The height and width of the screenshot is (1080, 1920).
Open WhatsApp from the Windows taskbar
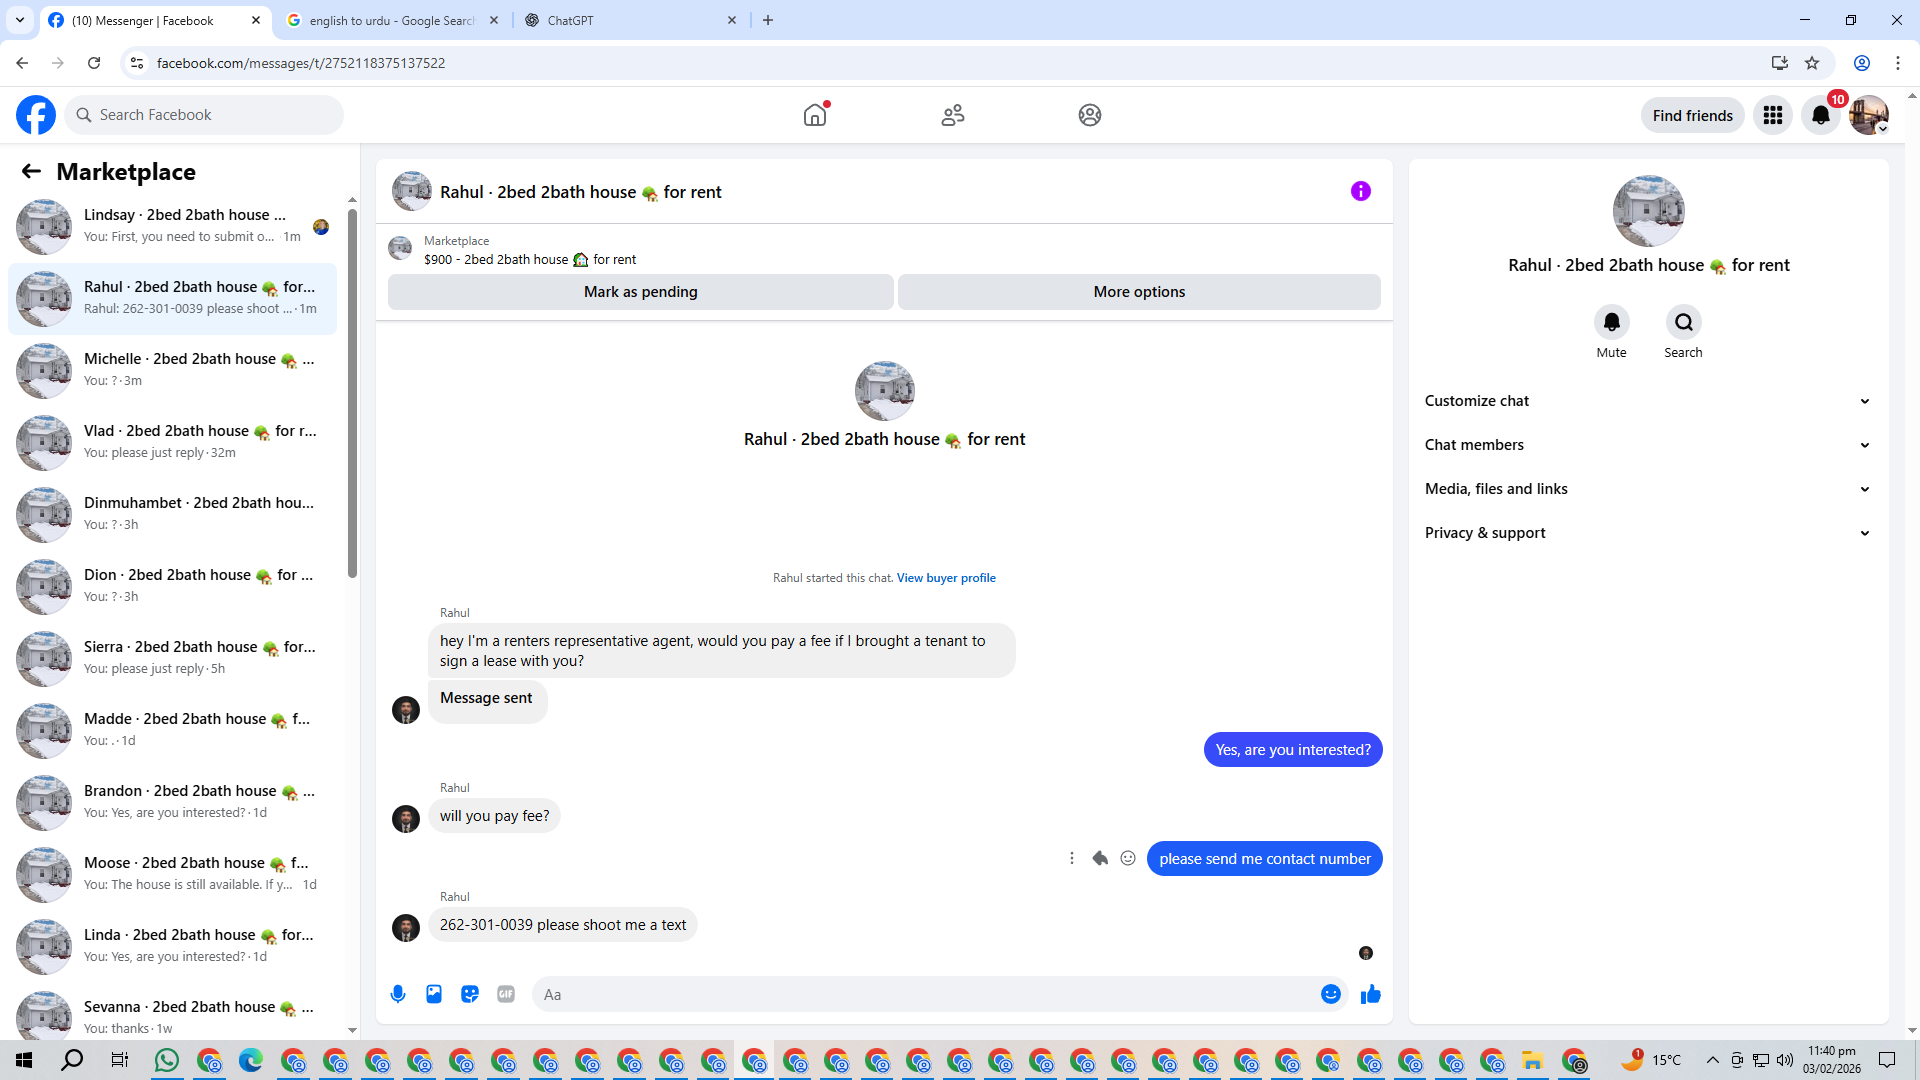coord(167,1060)
